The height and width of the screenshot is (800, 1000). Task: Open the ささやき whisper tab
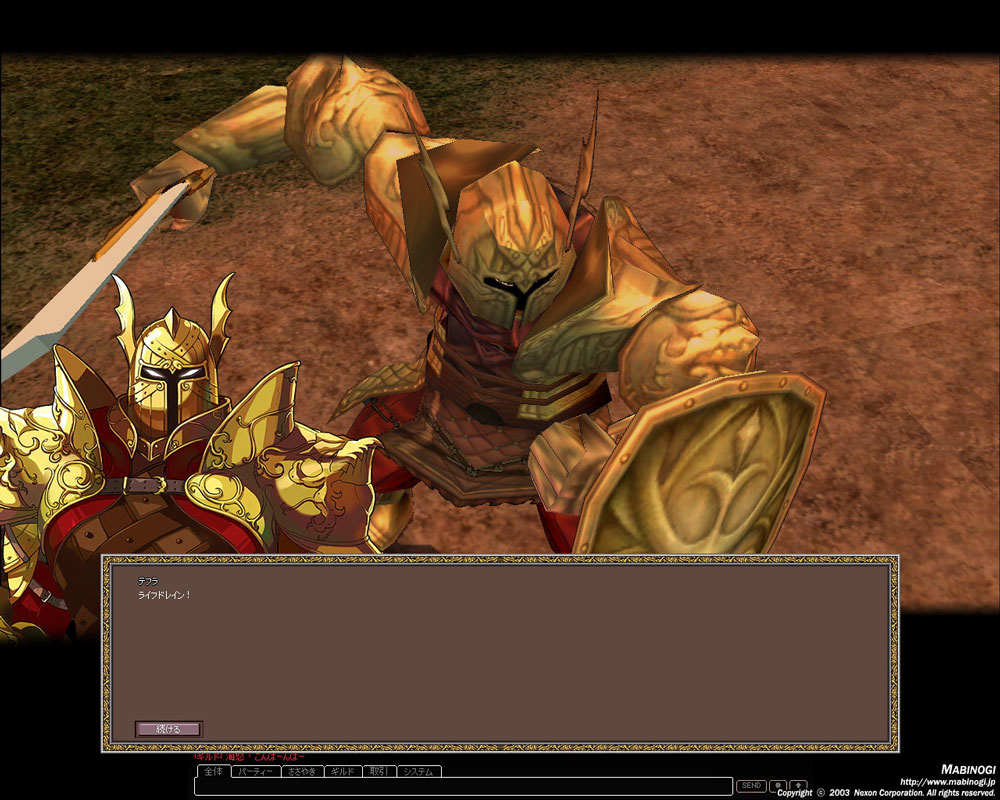click(x=302, y=771)
